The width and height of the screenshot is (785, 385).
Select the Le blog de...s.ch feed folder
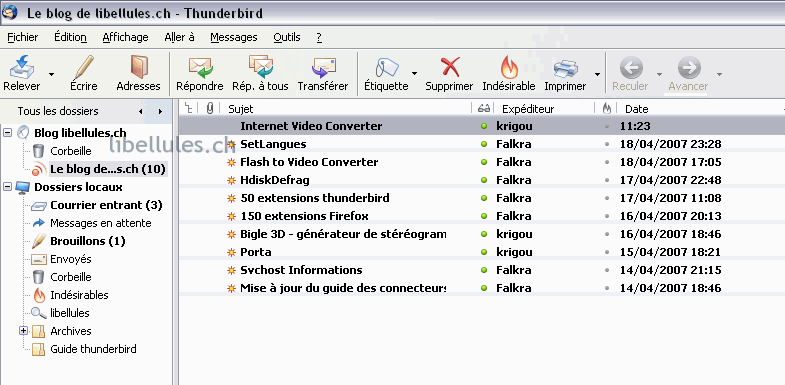coord(108,169)
